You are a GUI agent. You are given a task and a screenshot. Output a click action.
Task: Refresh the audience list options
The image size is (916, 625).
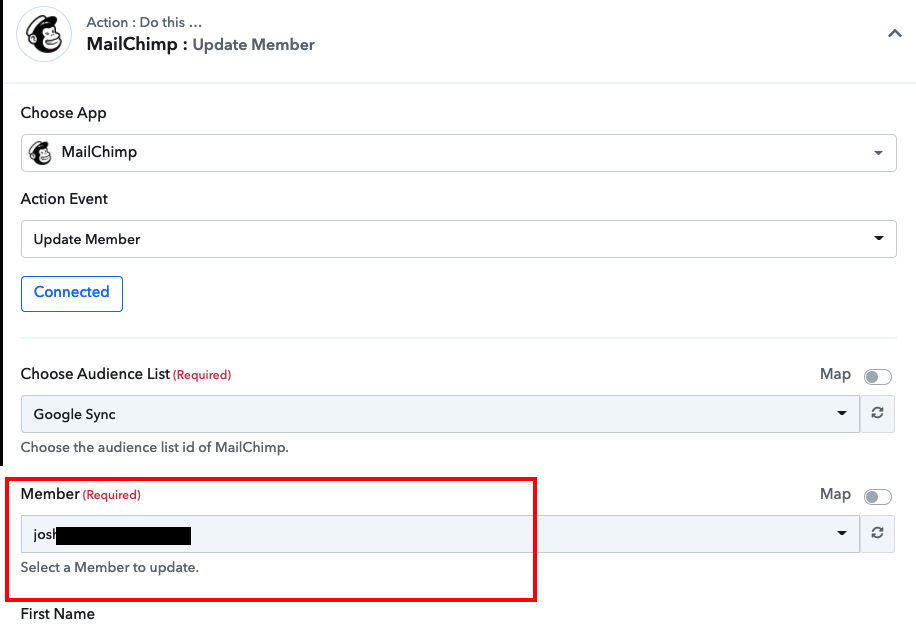pyautogui.click(x=877, y=414)
